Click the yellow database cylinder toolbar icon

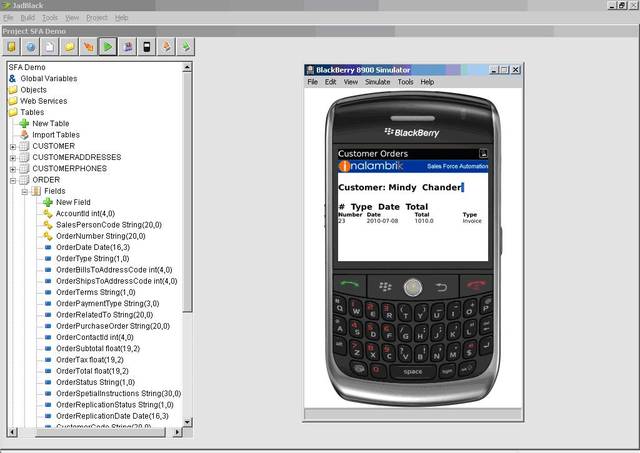click(x=12, y=47)
